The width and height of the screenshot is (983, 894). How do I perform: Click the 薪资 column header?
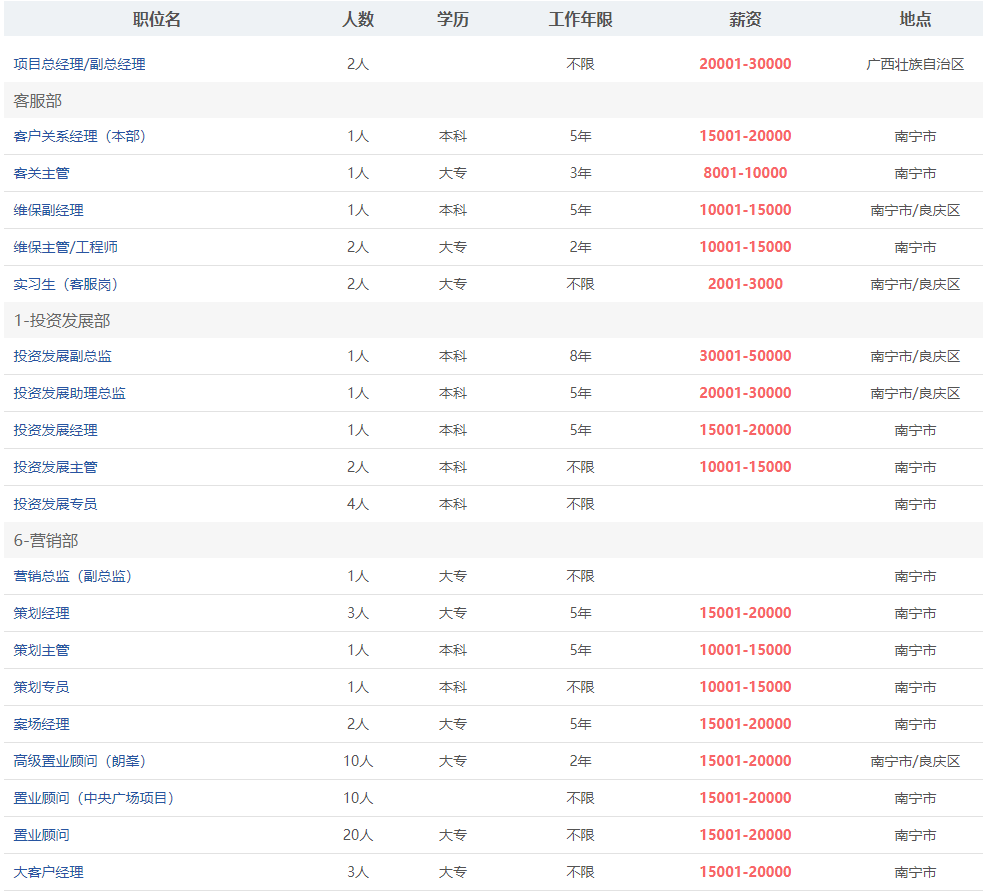point(745,19)
